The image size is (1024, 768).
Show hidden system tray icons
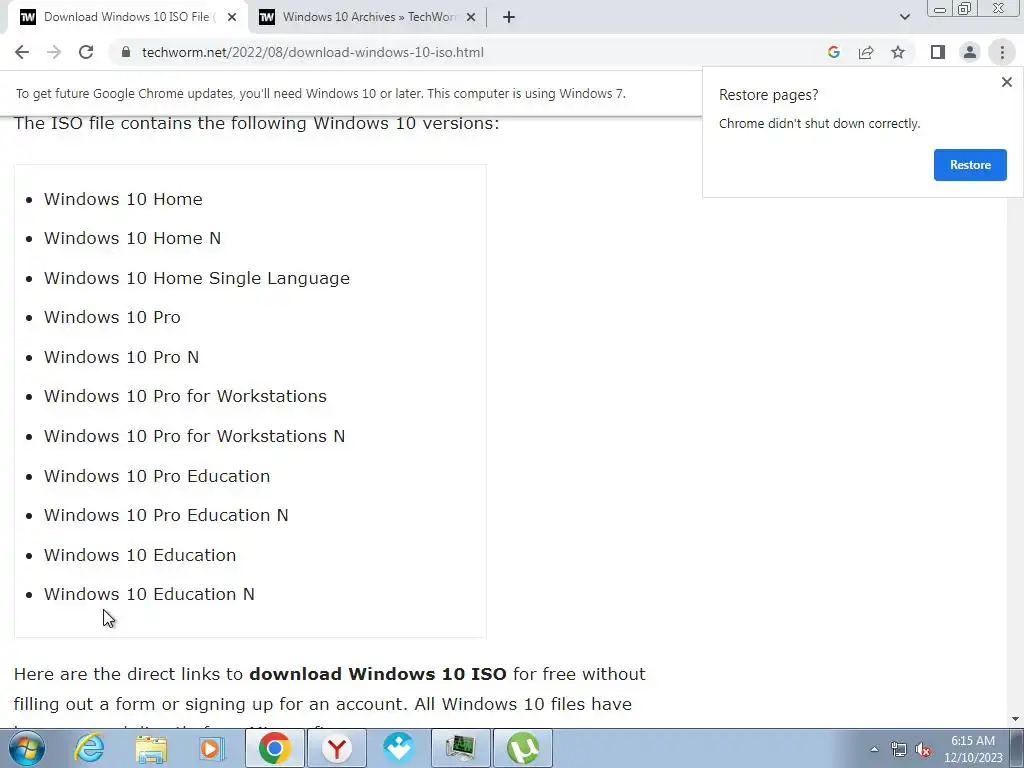(874, 749)
